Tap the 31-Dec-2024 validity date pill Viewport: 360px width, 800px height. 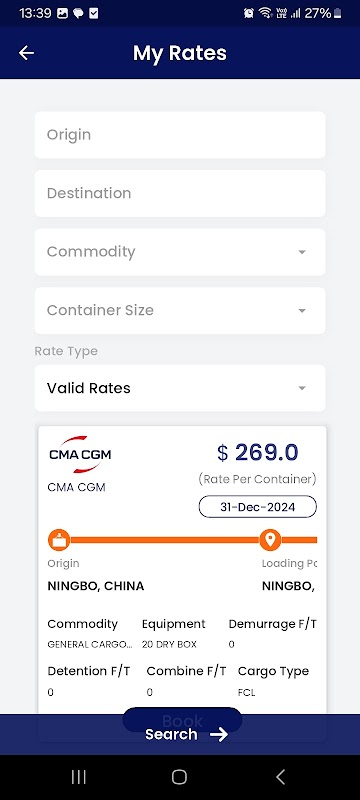pyautogui.click(x=258, y=507)
